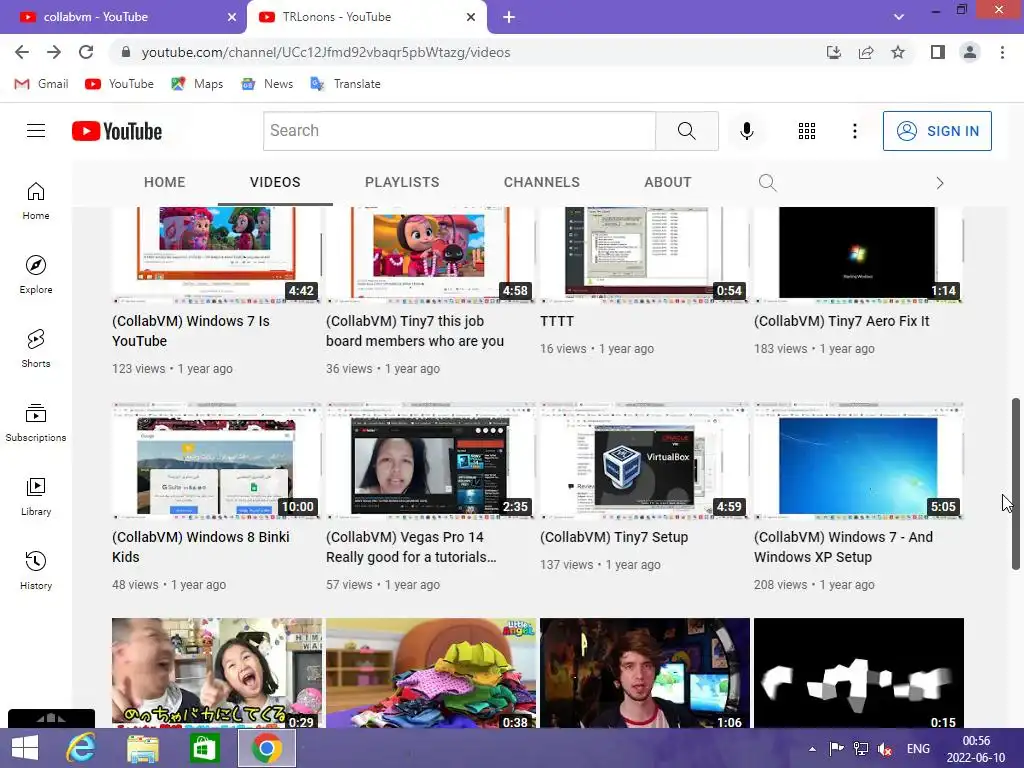Open the CHANNELS tab
The image size is (1024, 768).
click(x=541, y=182)
